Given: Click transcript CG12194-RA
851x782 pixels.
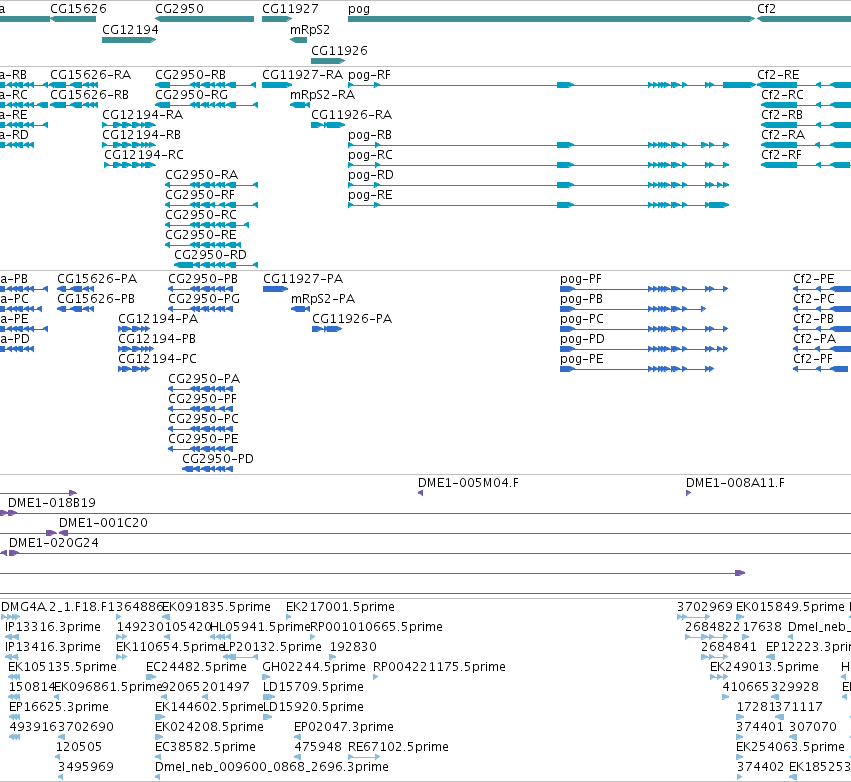Looking at the screenshot, I should click(x=129, y=125).
